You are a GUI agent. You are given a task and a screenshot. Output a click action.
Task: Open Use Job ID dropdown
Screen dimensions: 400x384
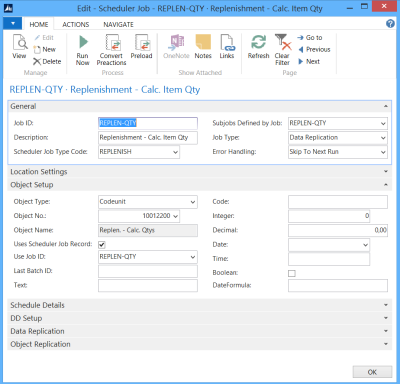coord(193,257)
